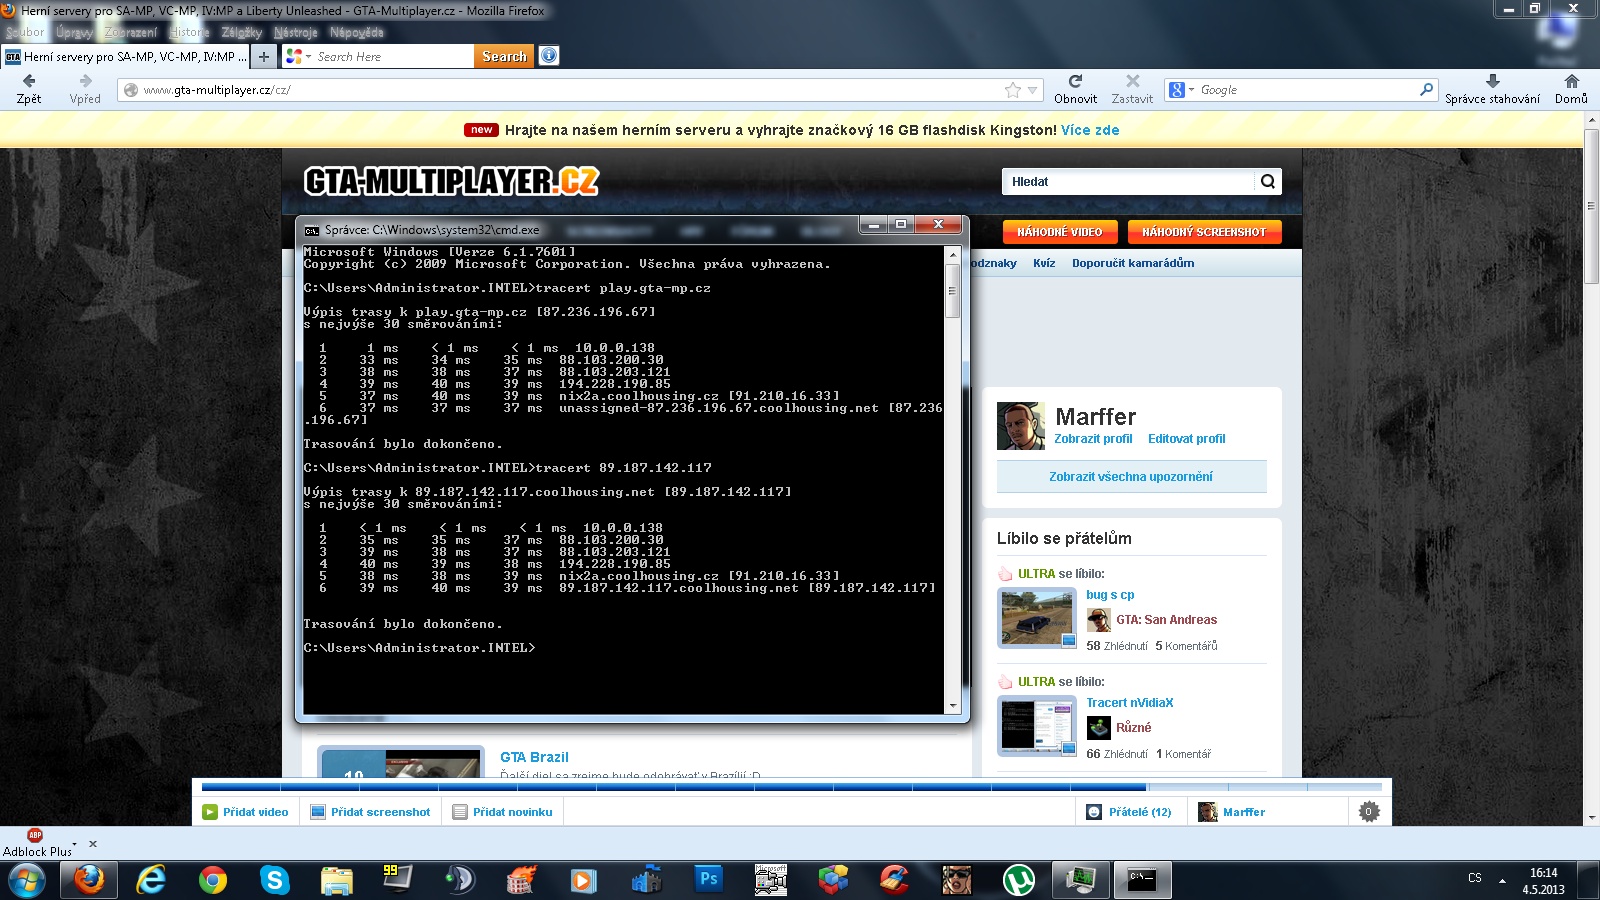Open Tracert nVidiaX link
Viewport: 1600px width, 900px height.
1130,703
